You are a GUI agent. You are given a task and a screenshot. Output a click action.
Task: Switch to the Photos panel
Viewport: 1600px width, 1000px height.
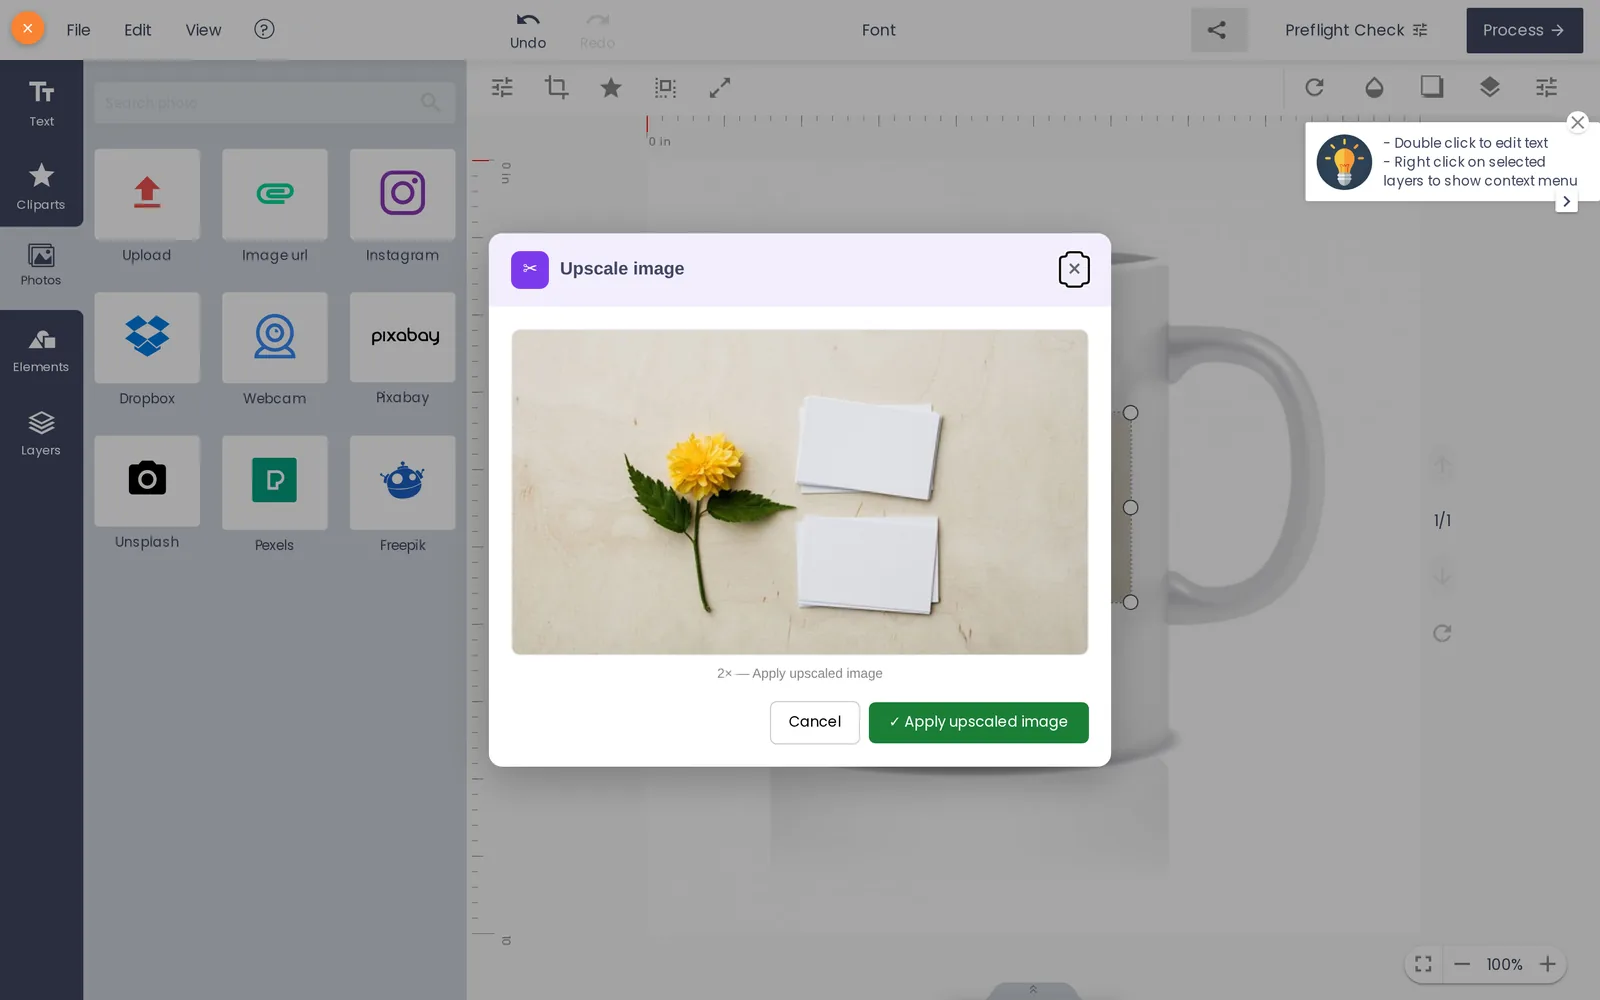(x=41, y=265)
